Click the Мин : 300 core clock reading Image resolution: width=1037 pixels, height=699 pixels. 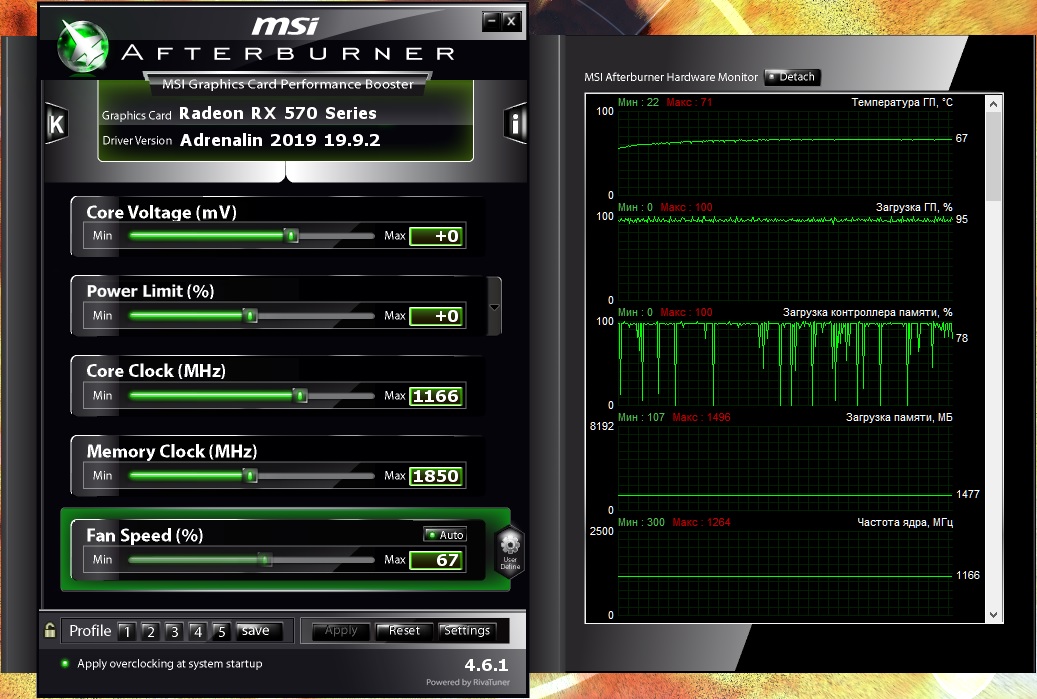tap(642, 522)
